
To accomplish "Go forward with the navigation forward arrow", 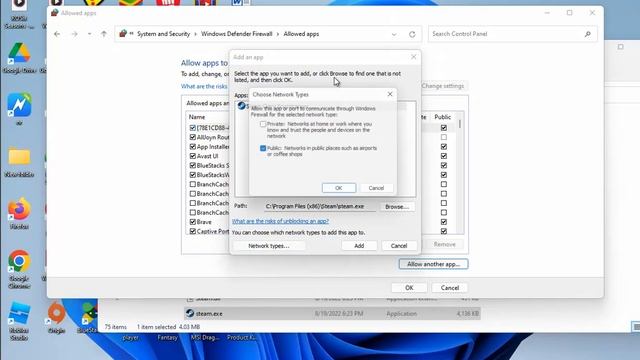I will [74, 34].
